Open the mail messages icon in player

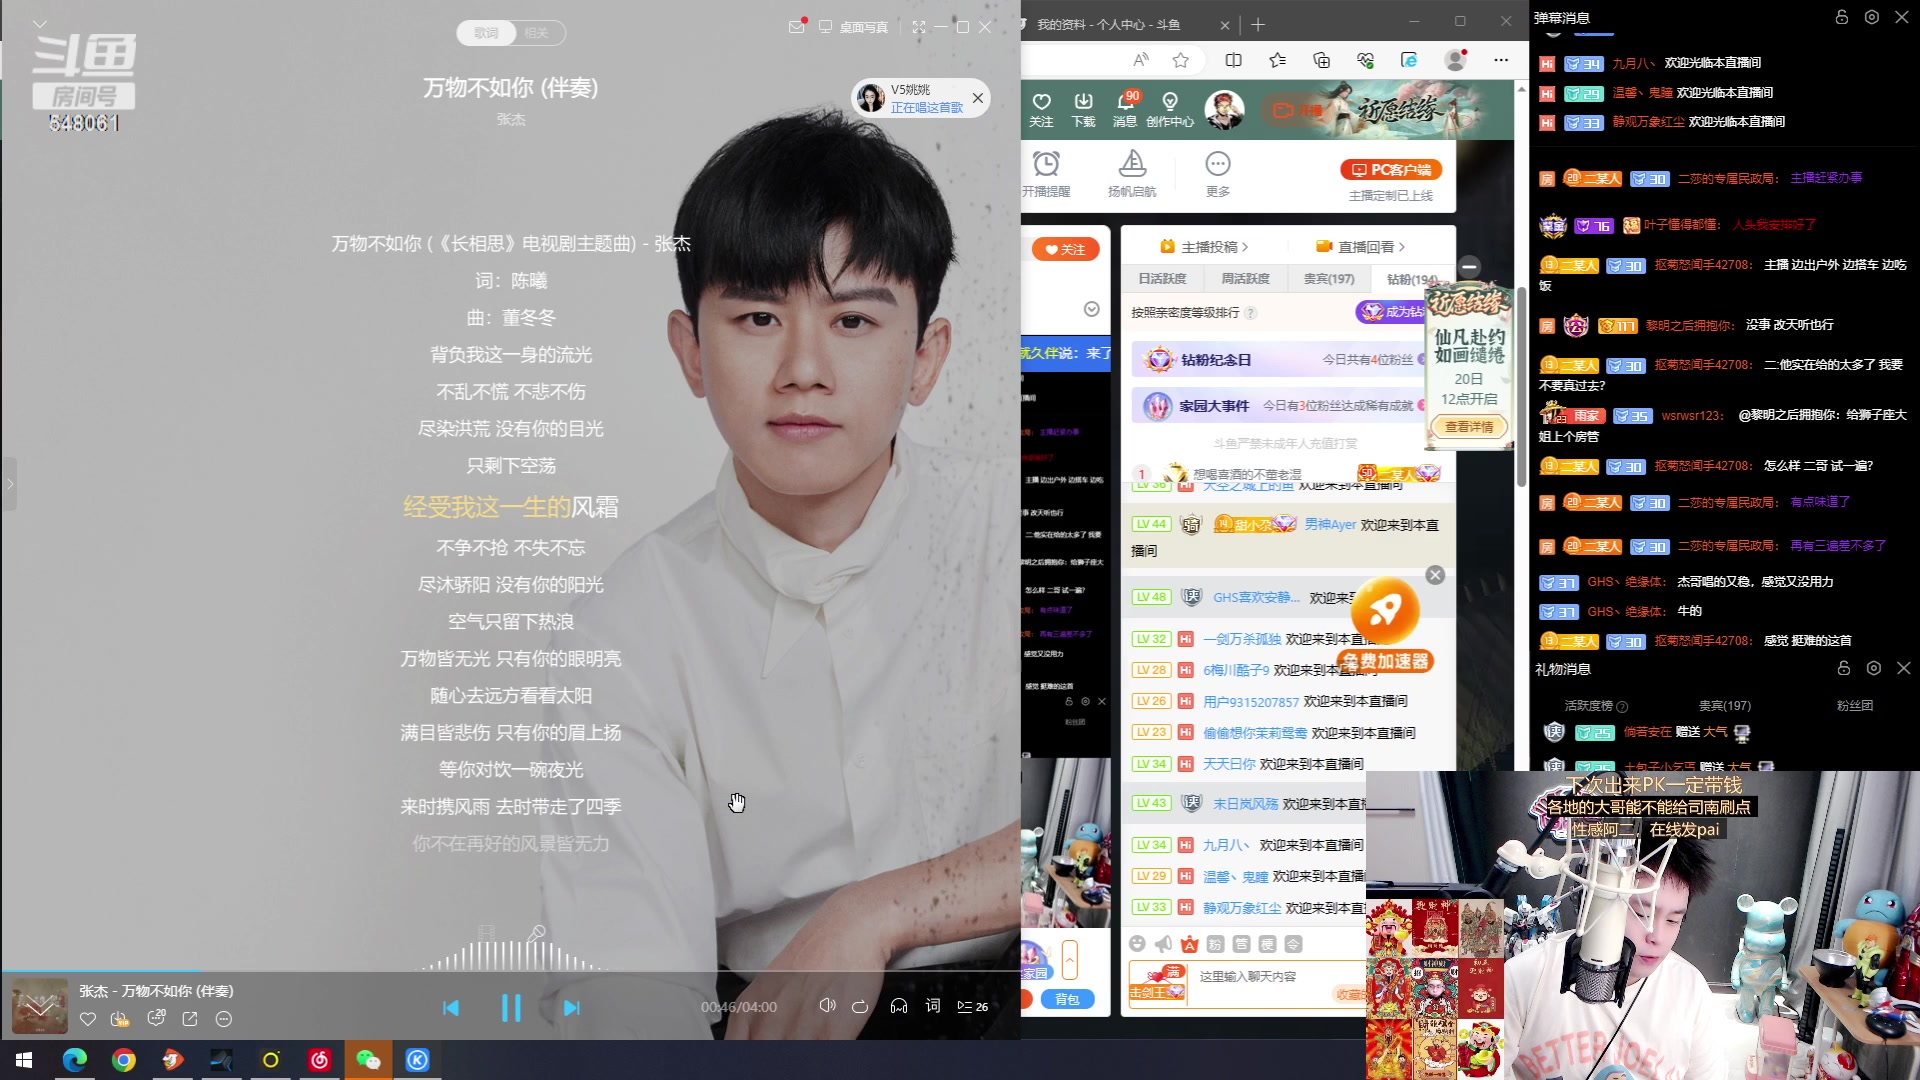tap(797, 27)
